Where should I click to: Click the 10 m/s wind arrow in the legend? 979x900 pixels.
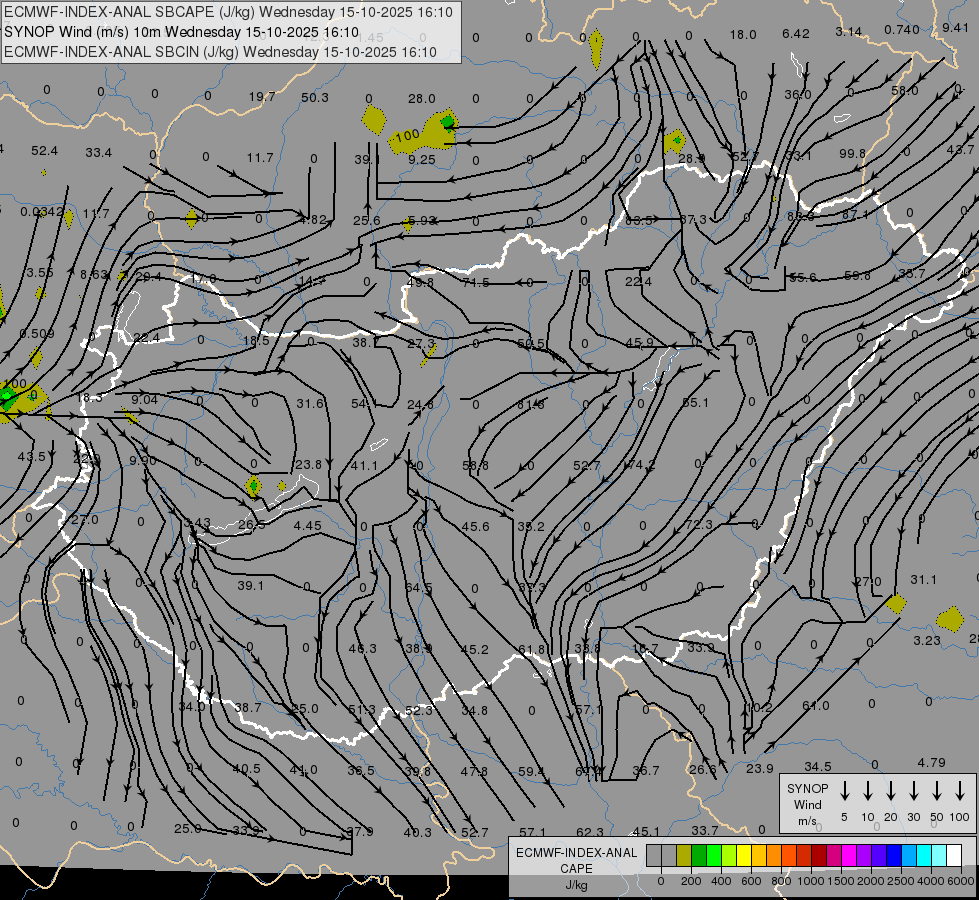click(x=867, y=790)
